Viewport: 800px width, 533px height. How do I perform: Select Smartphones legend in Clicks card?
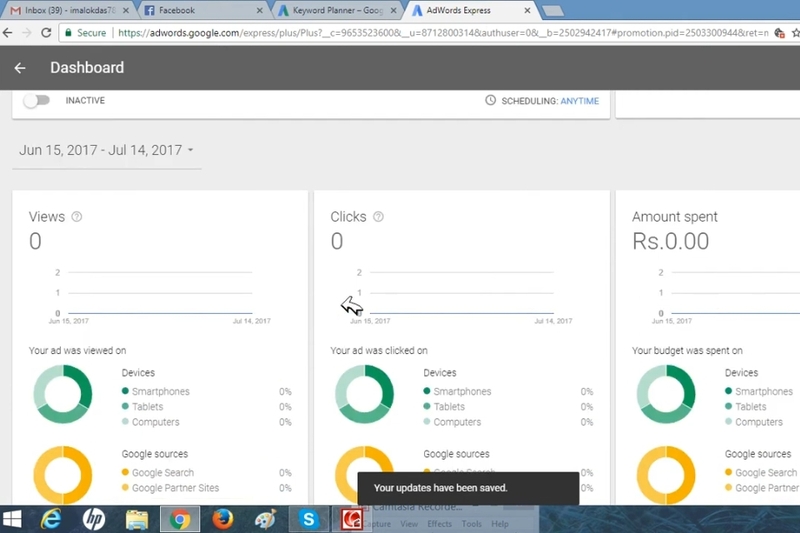457,391
